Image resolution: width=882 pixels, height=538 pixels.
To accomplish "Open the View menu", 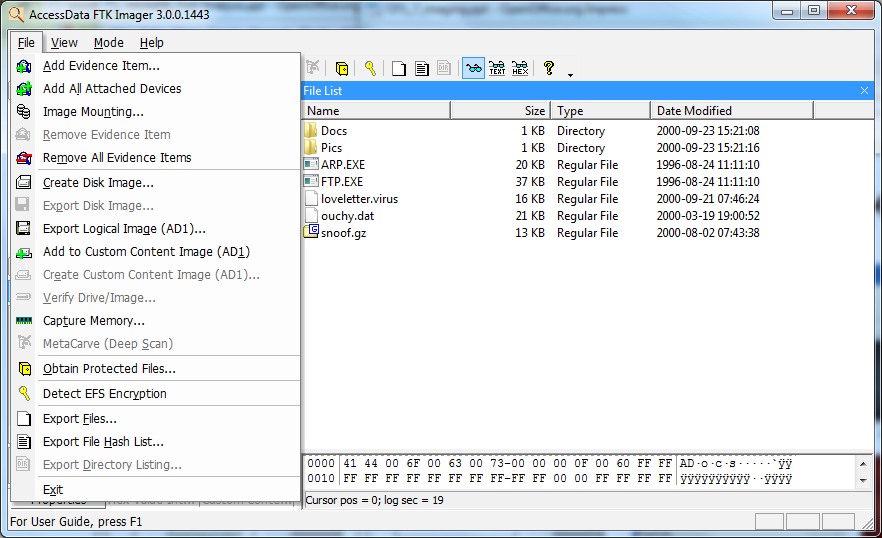I will 64,43.
